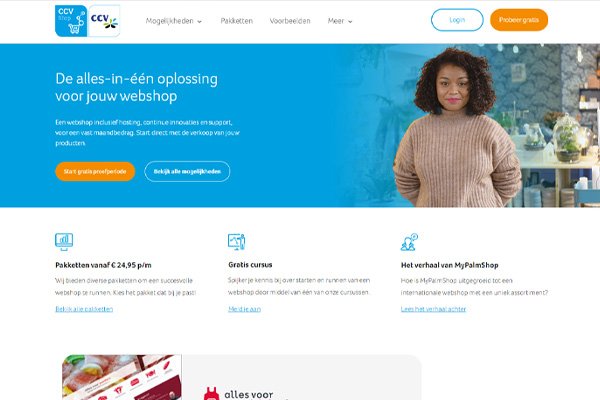The height and width of the screenshot is (400, 600).
Task: Click the chevron next to Mogelijkheden
Action: (199, 22)
